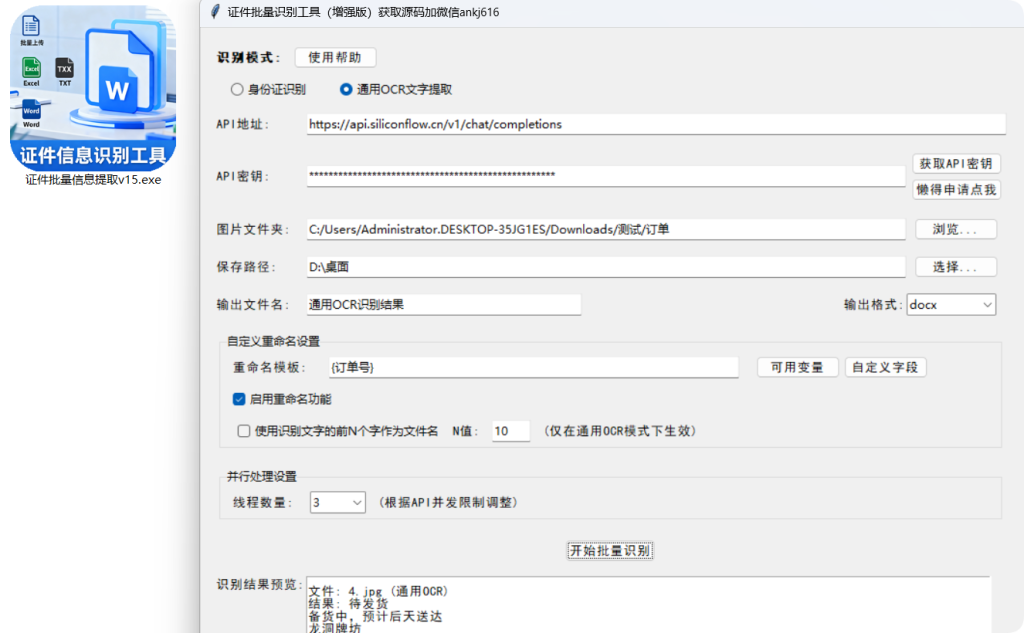Browse for the image folder with 浏览...
The height and width of the screenshot is (633, 1024).
pyautogui.click(x=956, y=229)
